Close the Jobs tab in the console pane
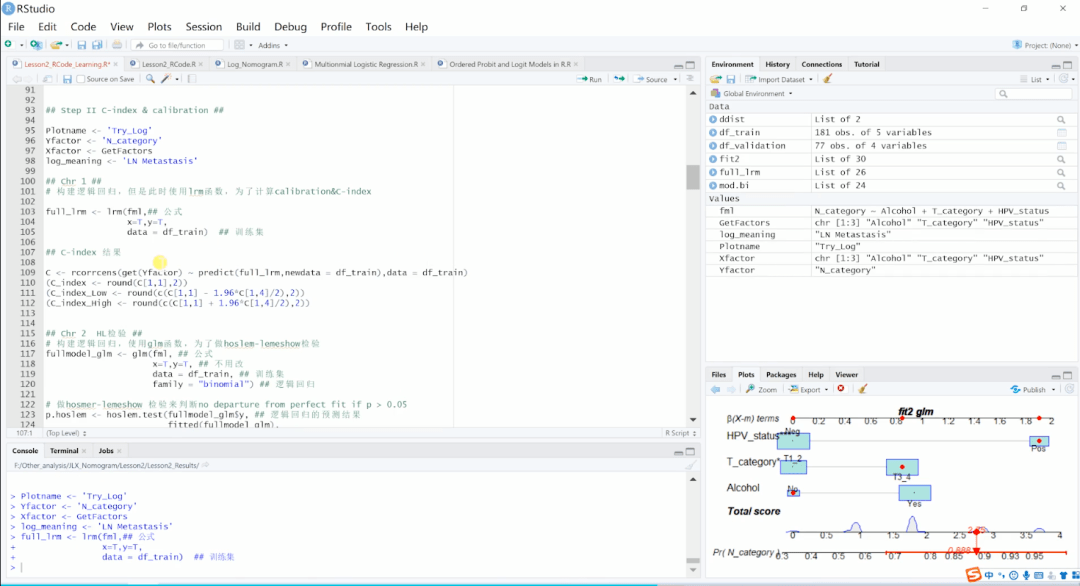This screenshot has height=586, width=1080. (x=119, y=451)
